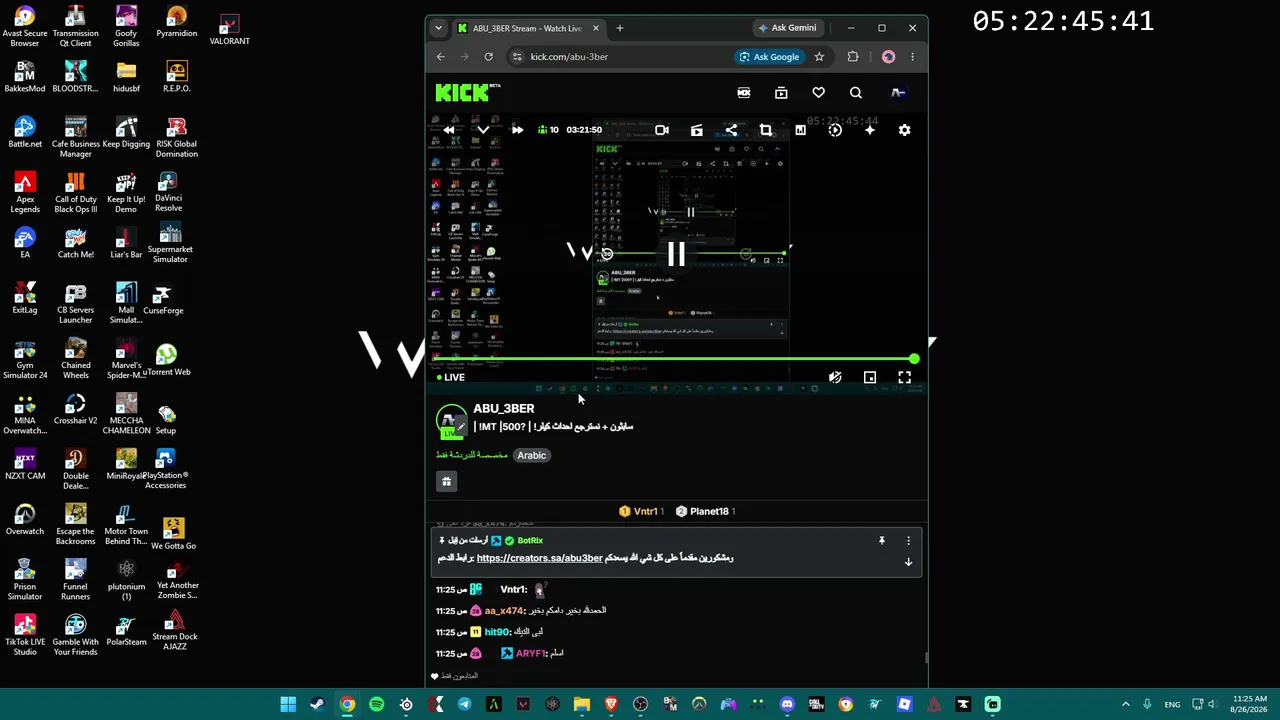Click the ARYF1 username in chat
Screen dimensions: 1280x720
click(x=531, y=653)
